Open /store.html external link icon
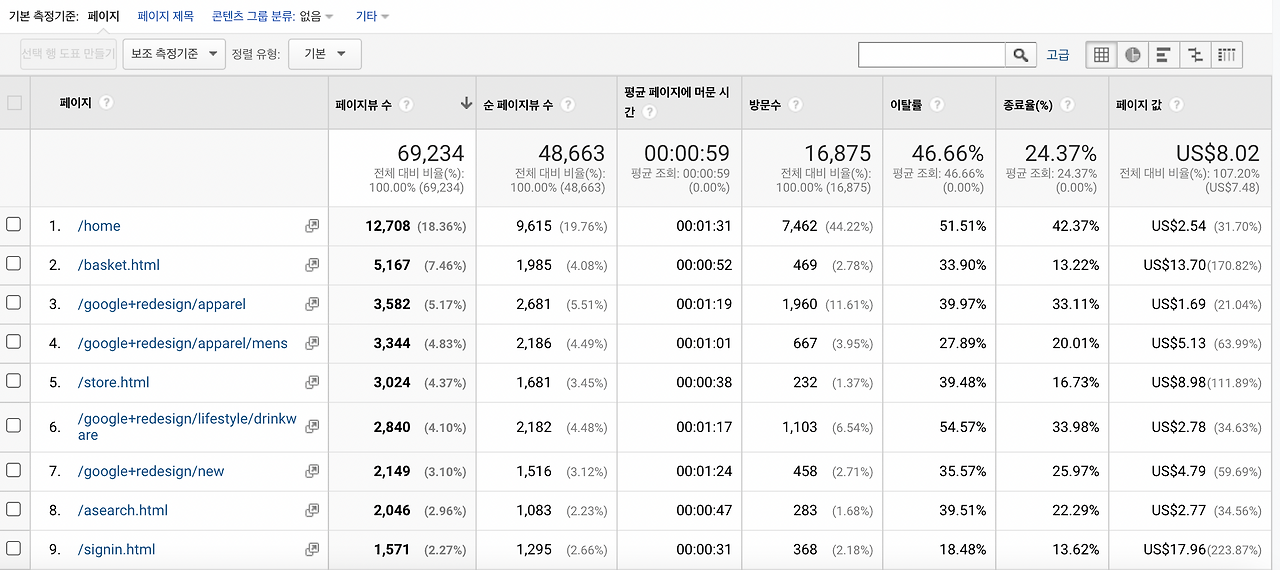This screenshot has width=1280, height=570. 312,382
